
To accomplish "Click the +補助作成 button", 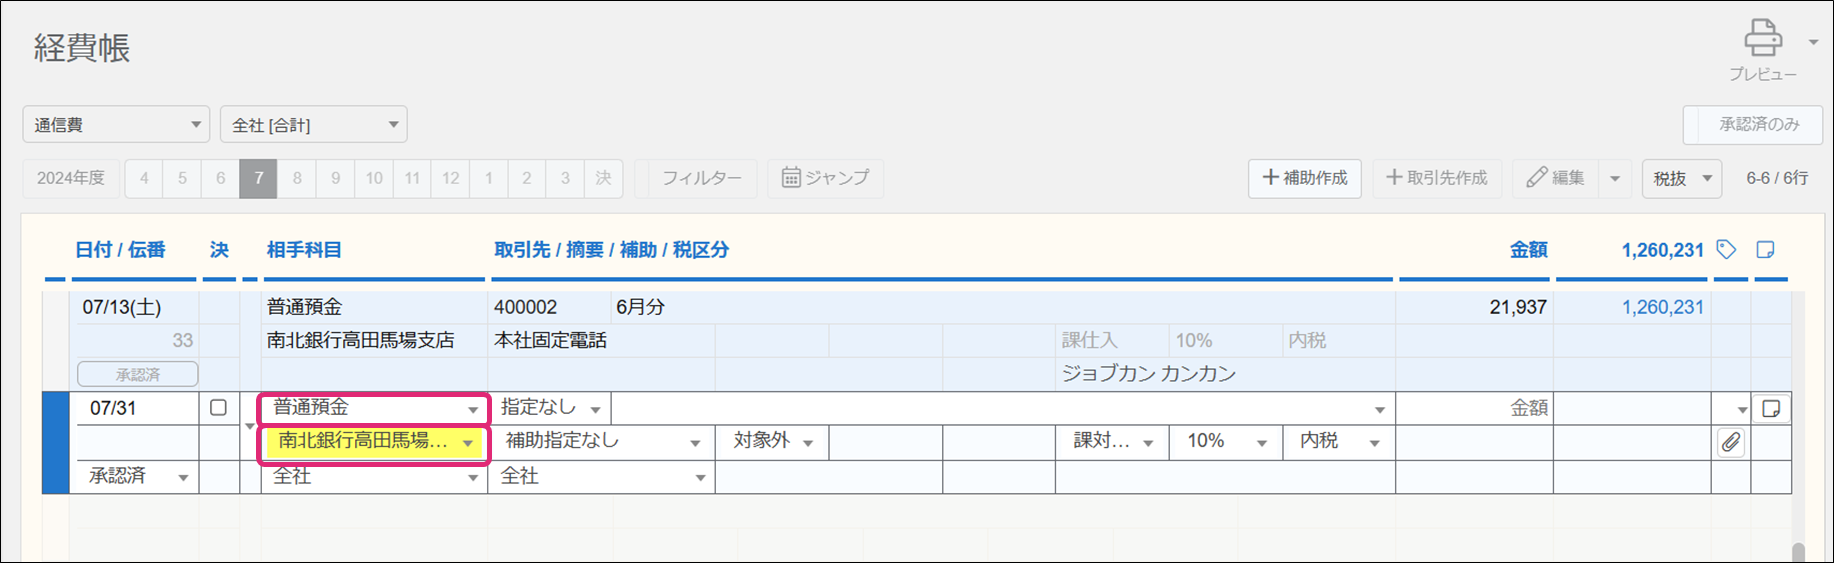I will [x=1304, y=178].
